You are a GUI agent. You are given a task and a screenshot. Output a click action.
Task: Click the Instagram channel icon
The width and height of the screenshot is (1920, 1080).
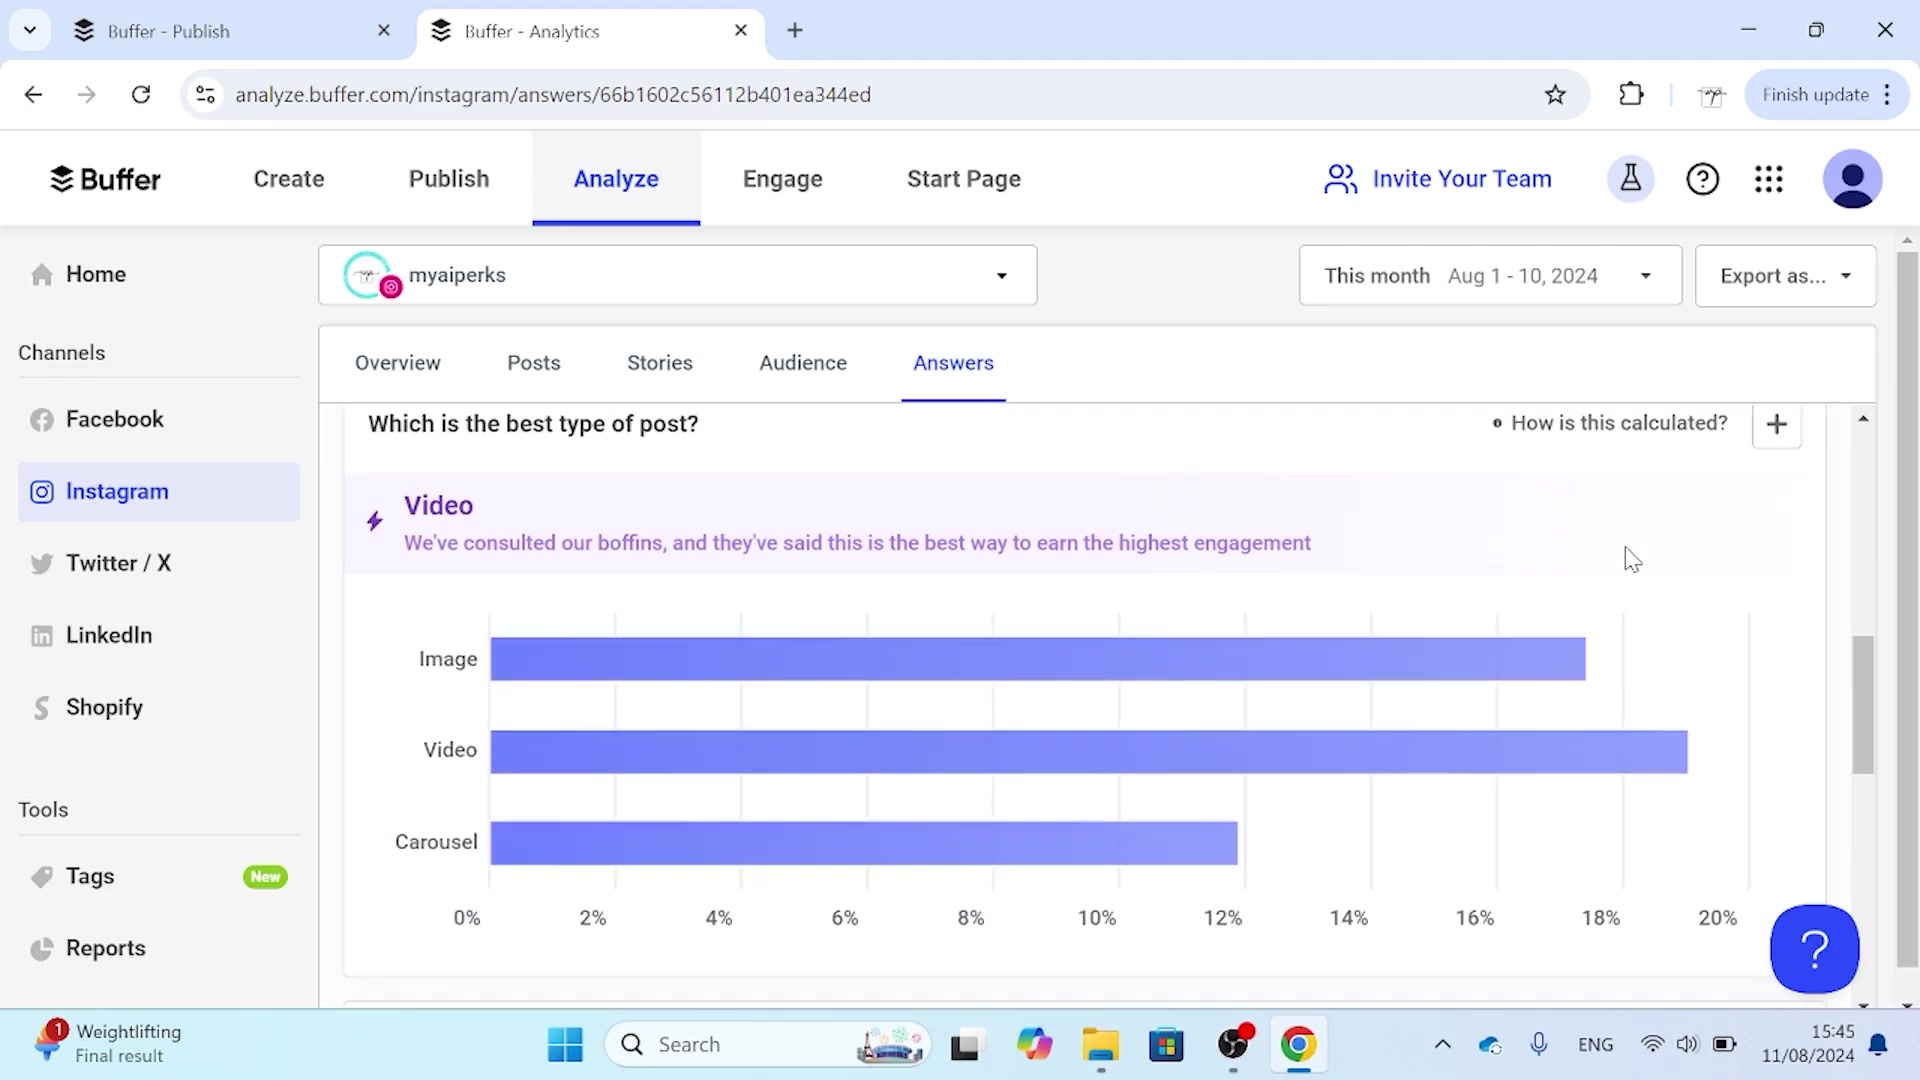click(x=41, y=492)
